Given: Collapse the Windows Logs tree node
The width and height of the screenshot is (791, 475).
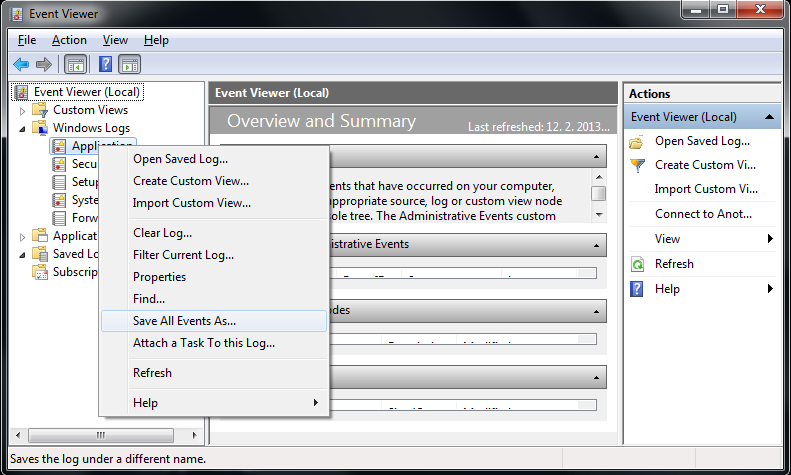Looking at the screenshot, I should [x=23, y=128].
